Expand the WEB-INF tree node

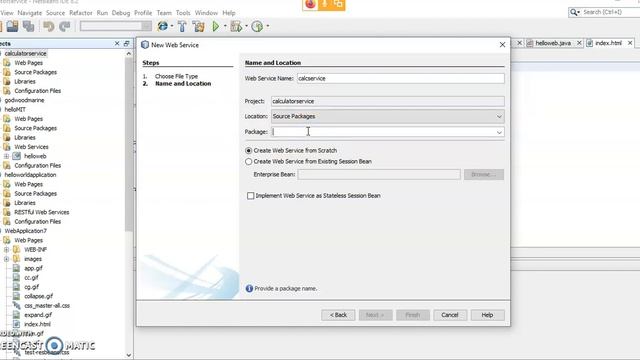coord(7,249)
